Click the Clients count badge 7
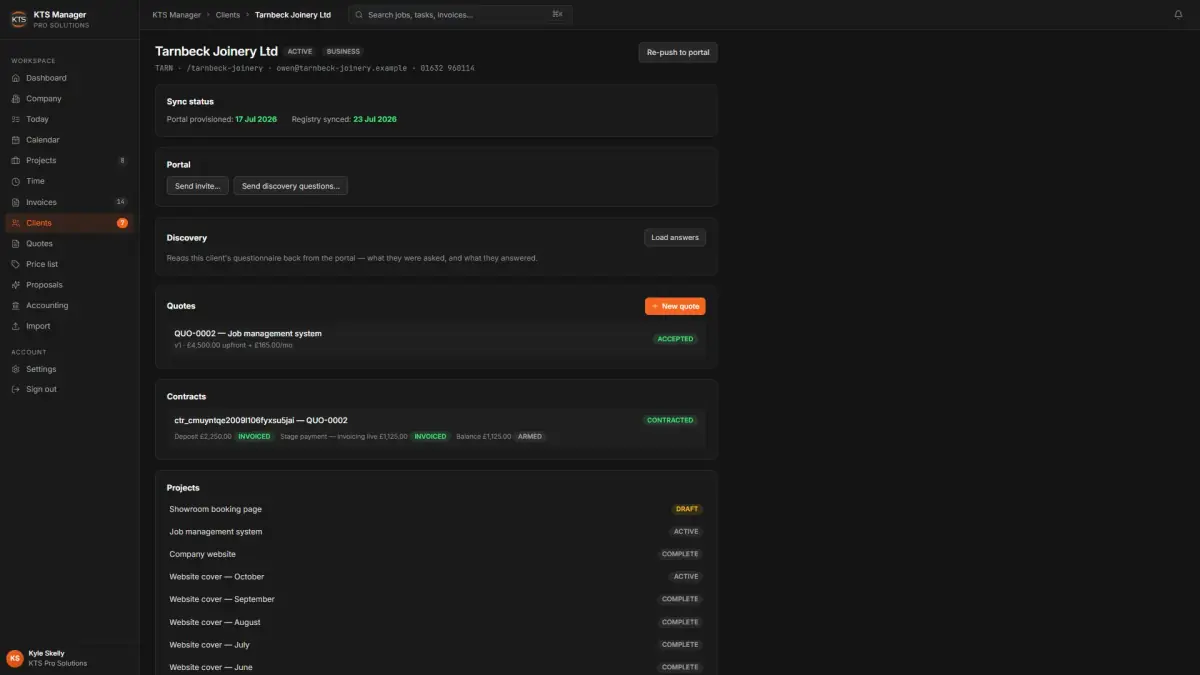The image size is (1200, 675). pyautogui.click(x=122, y=223)
